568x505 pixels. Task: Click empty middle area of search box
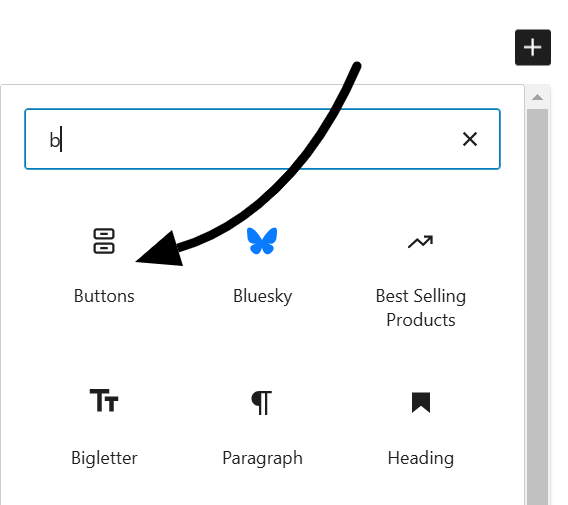(x=254, y=139)
